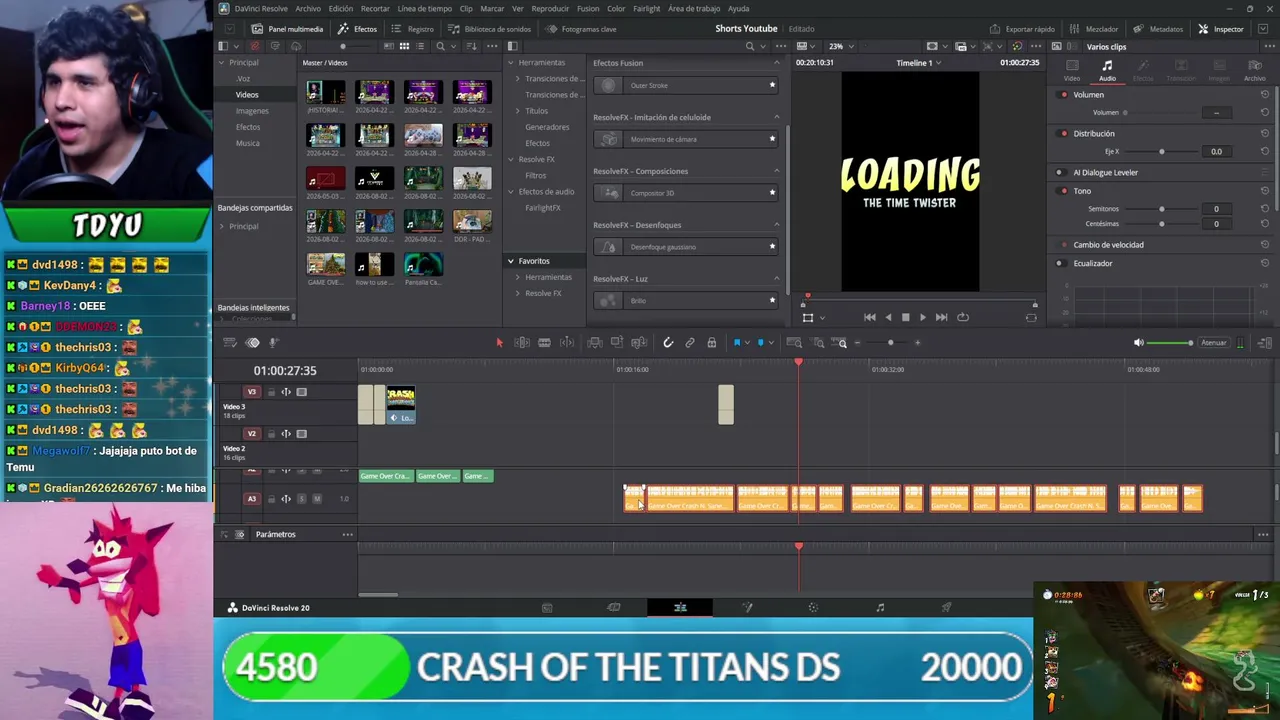Collapse the Efectos de audio node
Image resolution: width=1280 pixels, height=720 pixels.
(x=510, y=191)
